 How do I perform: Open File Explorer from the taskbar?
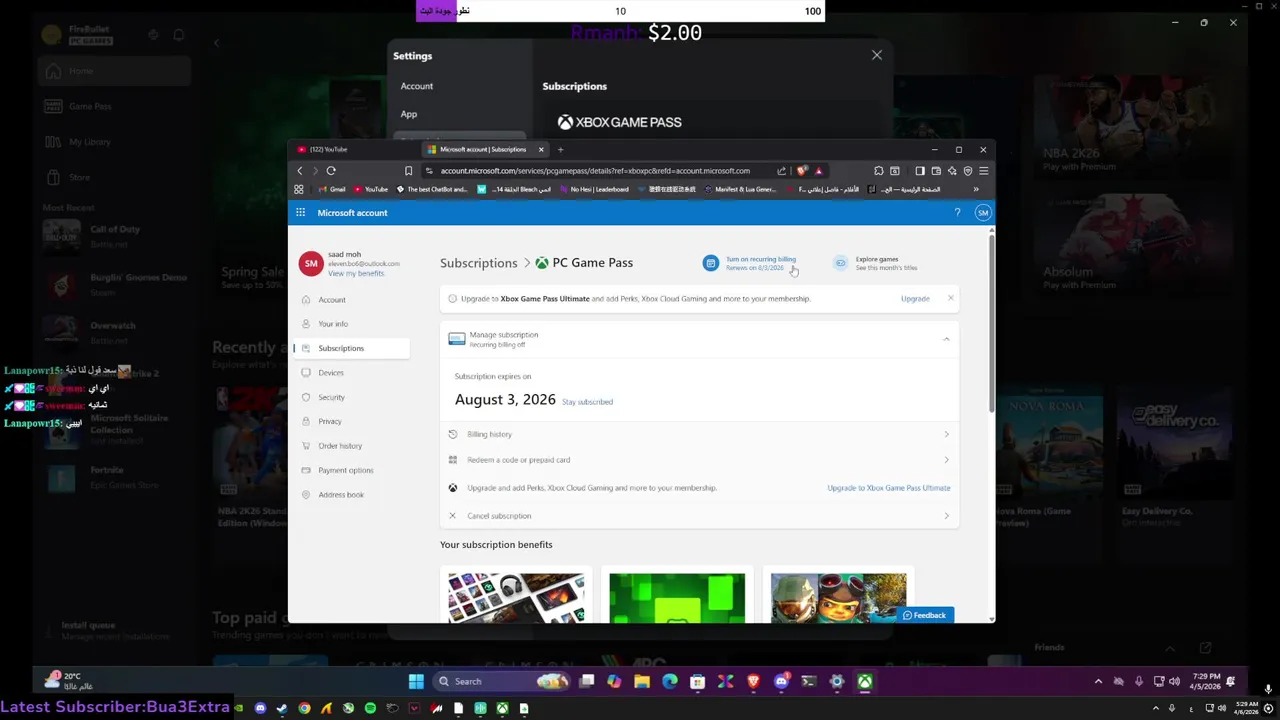point(642,682)
